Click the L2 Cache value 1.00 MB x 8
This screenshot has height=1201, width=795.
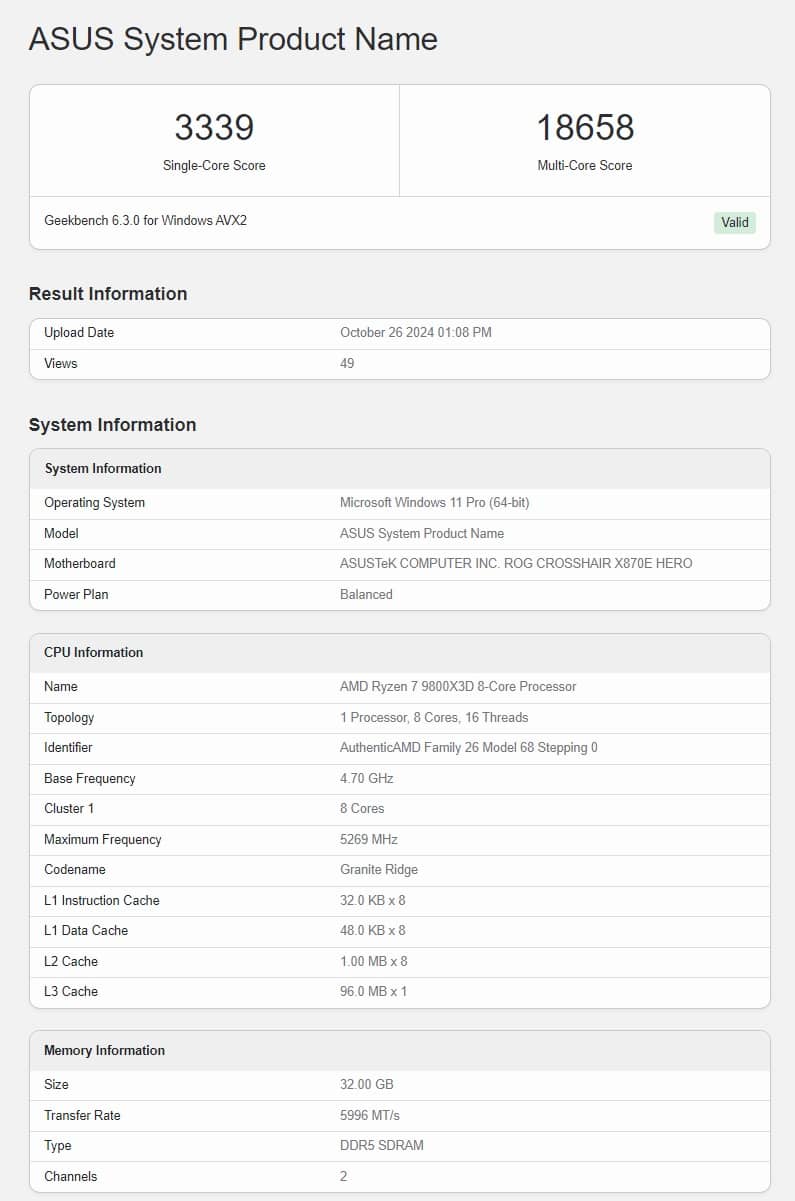point(374,961)
